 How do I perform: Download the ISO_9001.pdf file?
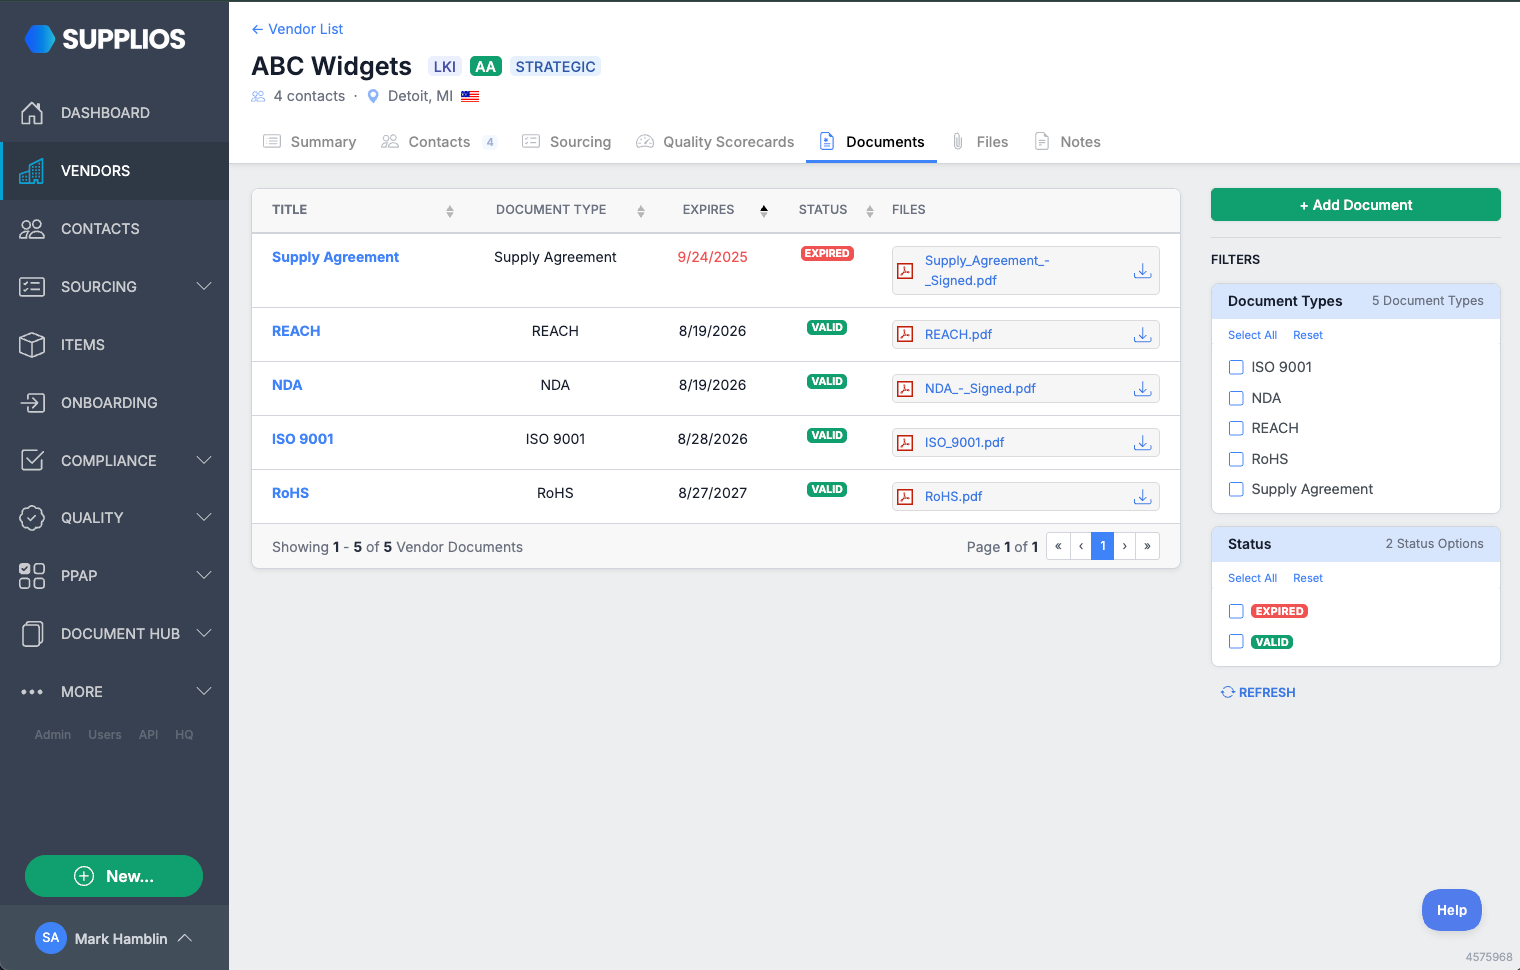(x=1142, y=443)
